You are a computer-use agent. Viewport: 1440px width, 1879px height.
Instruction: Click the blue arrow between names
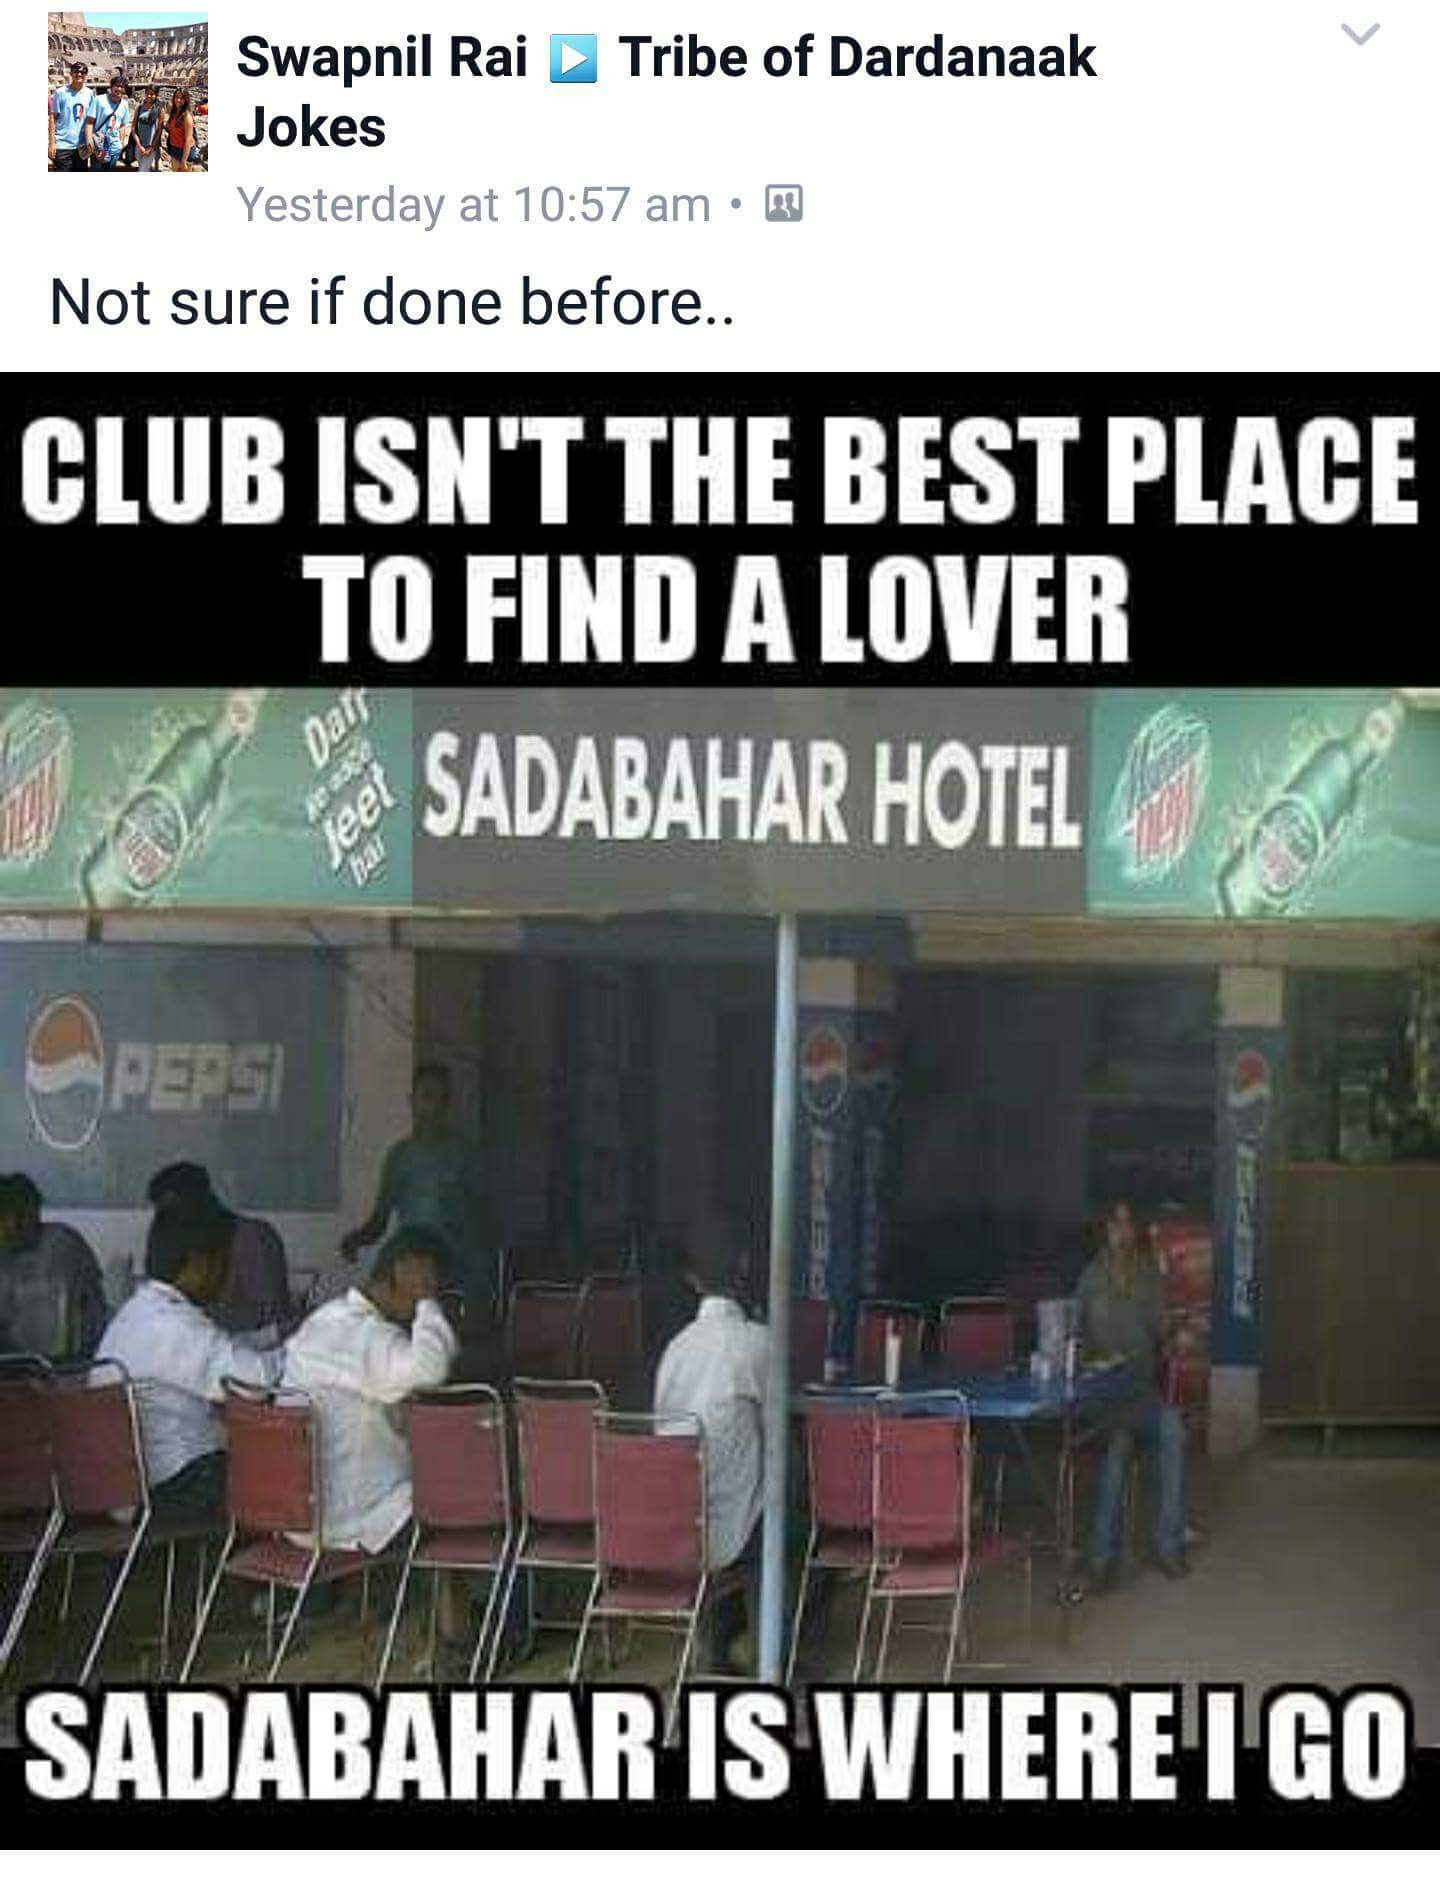pos(573,59)
